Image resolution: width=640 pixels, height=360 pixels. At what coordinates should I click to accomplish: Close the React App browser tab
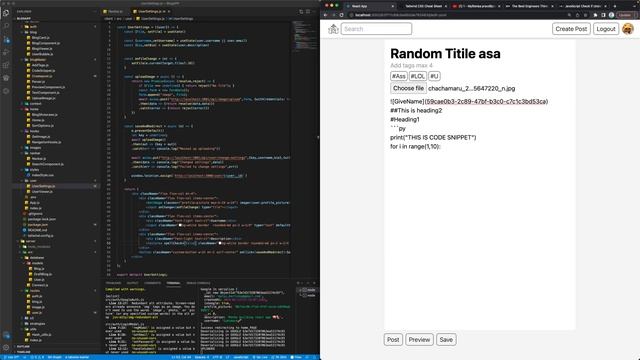click(393, 6)
